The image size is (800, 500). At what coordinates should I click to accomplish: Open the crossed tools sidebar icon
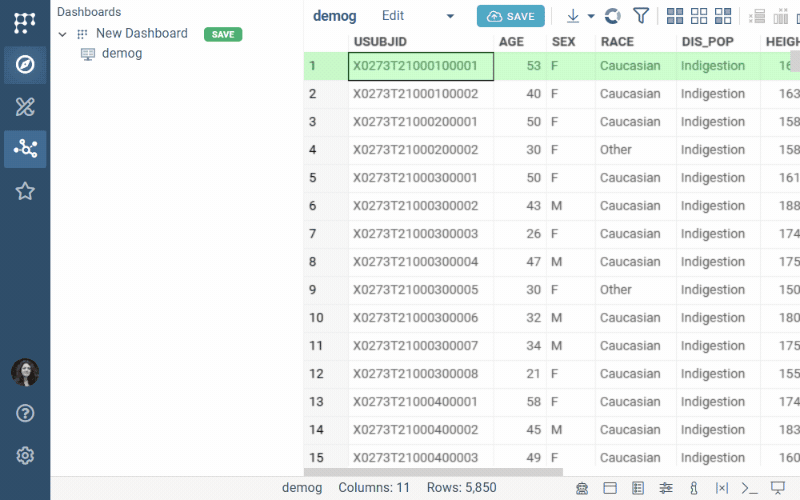tap(25, 107)
